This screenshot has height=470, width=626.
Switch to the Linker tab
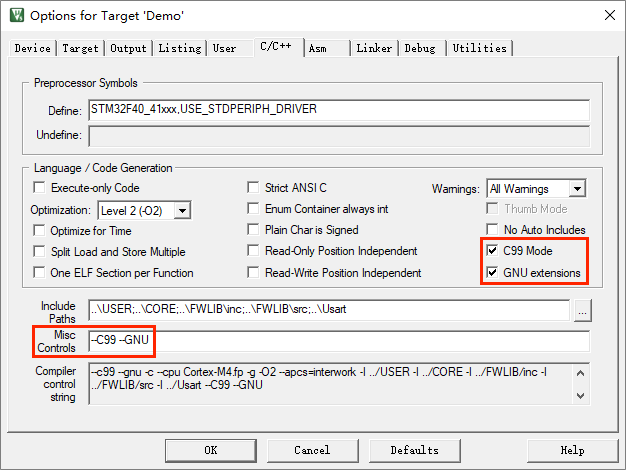[374, 48]
